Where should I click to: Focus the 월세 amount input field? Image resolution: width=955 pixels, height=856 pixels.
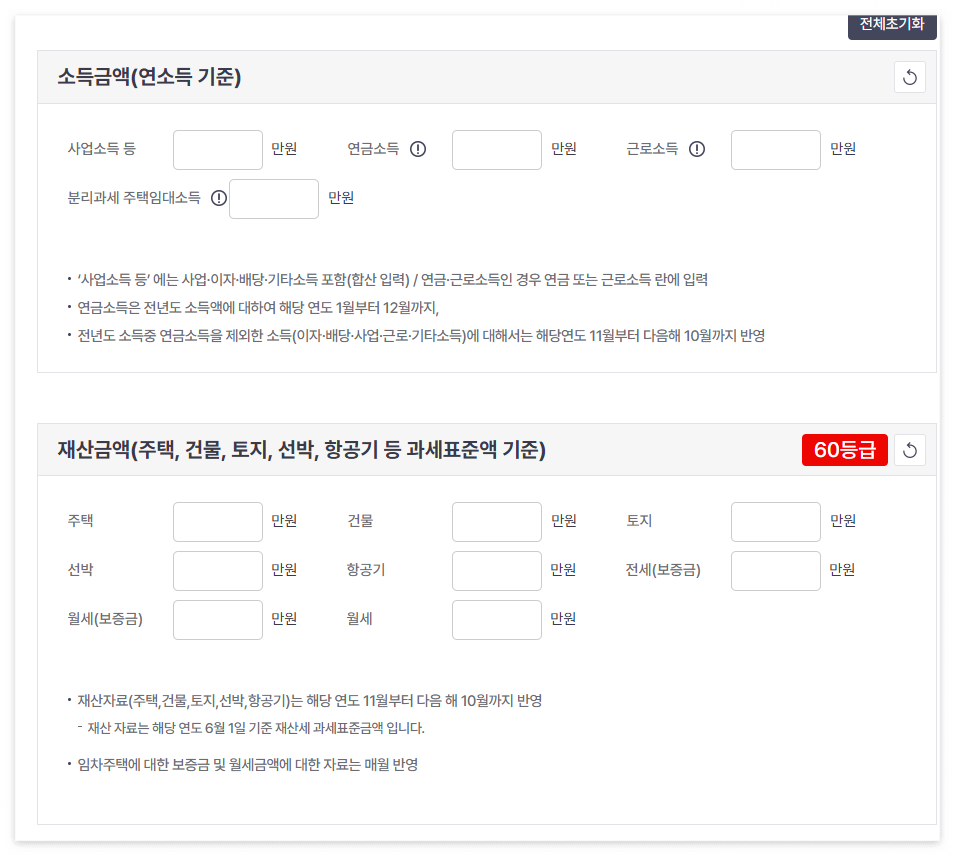point(497,620)
